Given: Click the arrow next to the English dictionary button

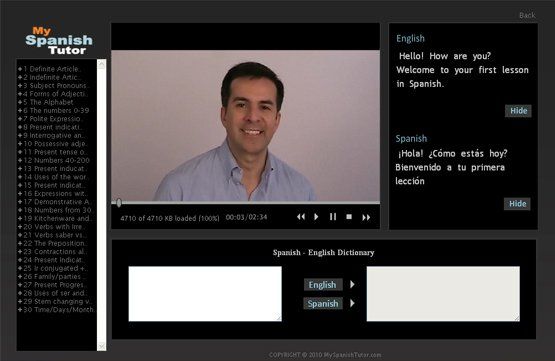Looking at the screenshot, I should [x=352, y=284].
